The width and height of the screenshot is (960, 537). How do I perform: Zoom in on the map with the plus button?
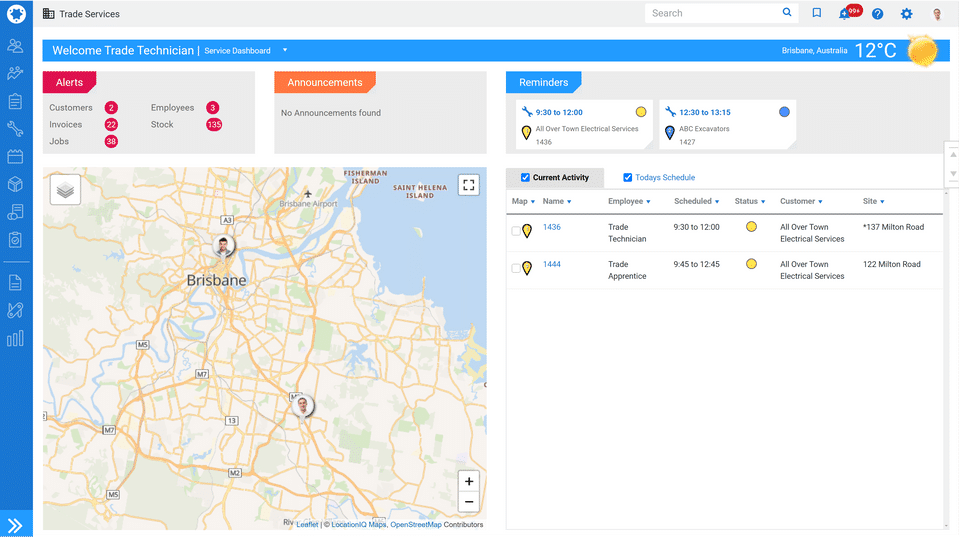(x=469, y=481)
